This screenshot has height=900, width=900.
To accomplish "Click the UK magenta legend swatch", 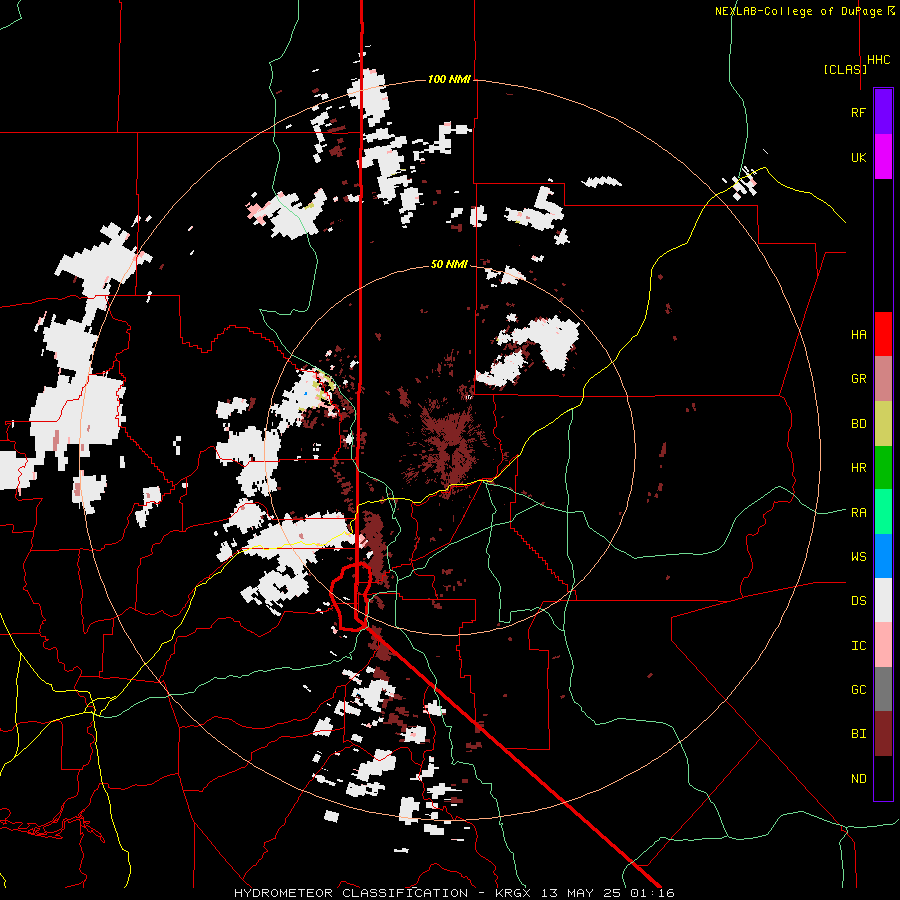I will [883, 157].
